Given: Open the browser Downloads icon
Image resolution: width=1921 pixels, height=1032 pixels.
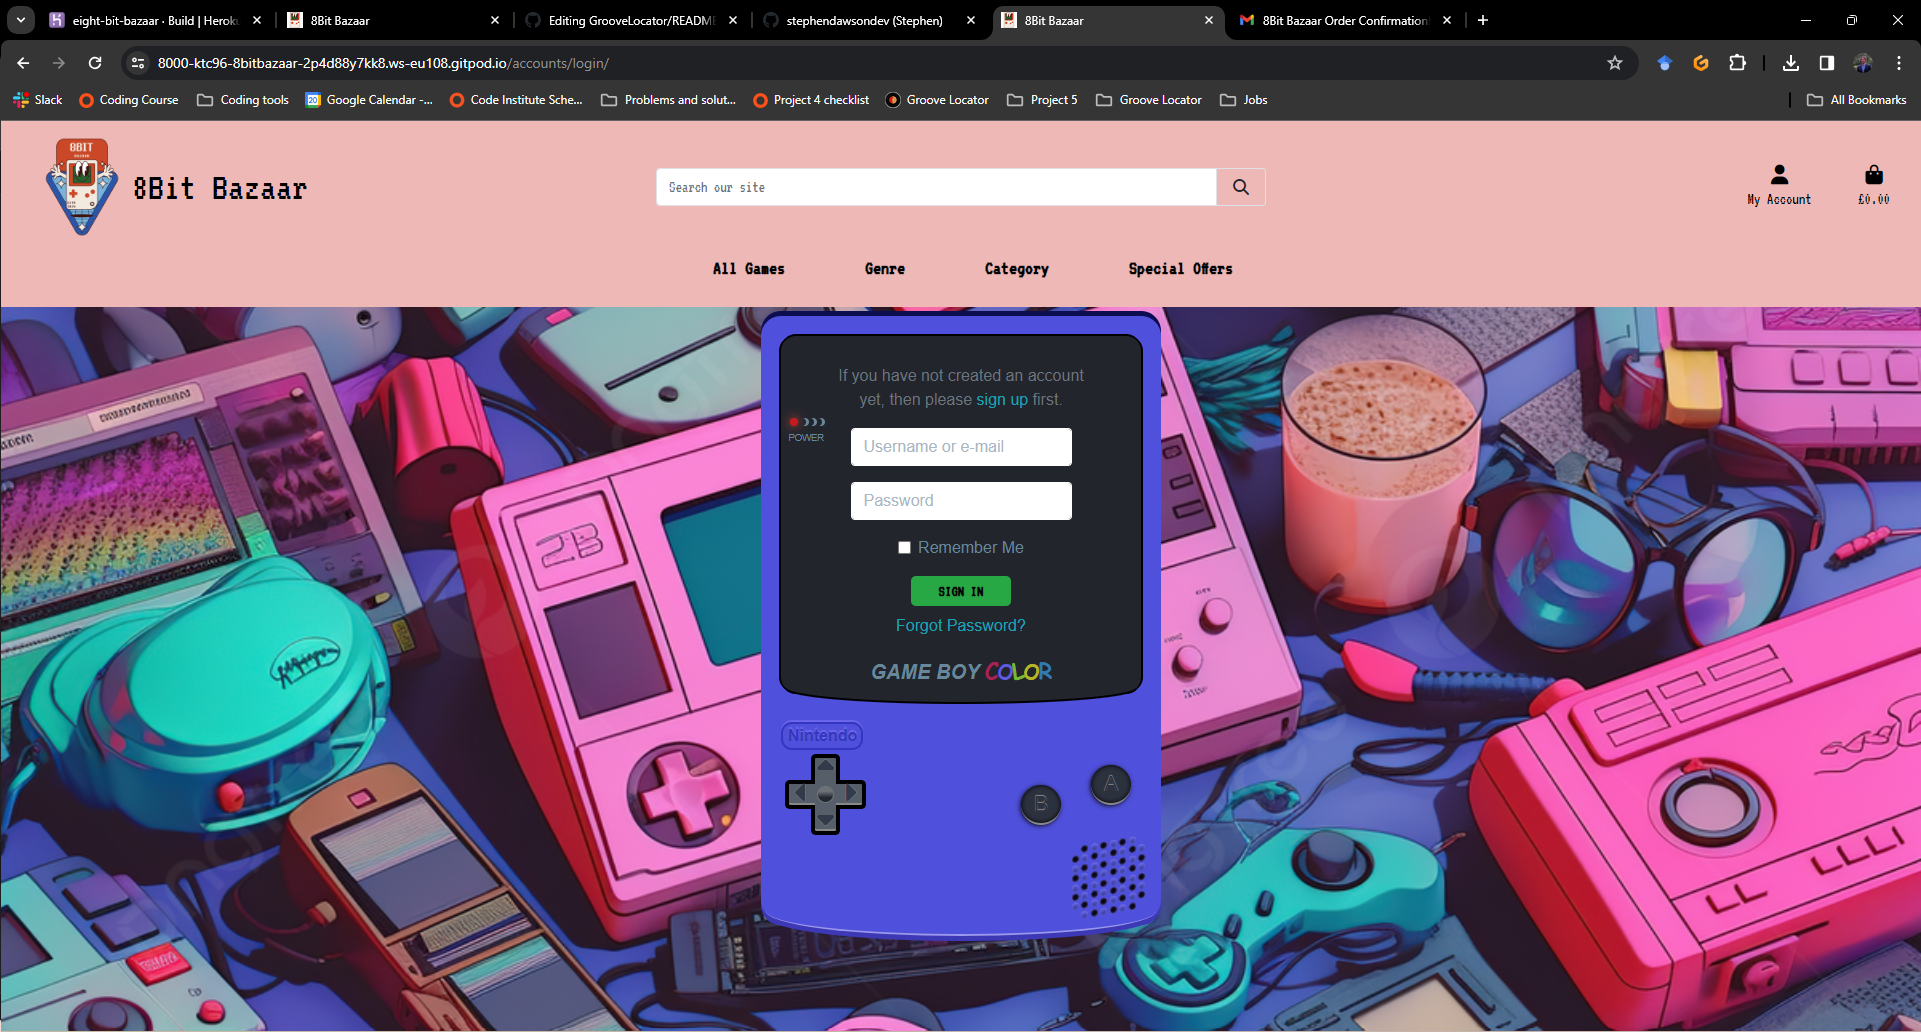Looking at the screenshot, I should pyautogui.click(x=1791, y=63).
